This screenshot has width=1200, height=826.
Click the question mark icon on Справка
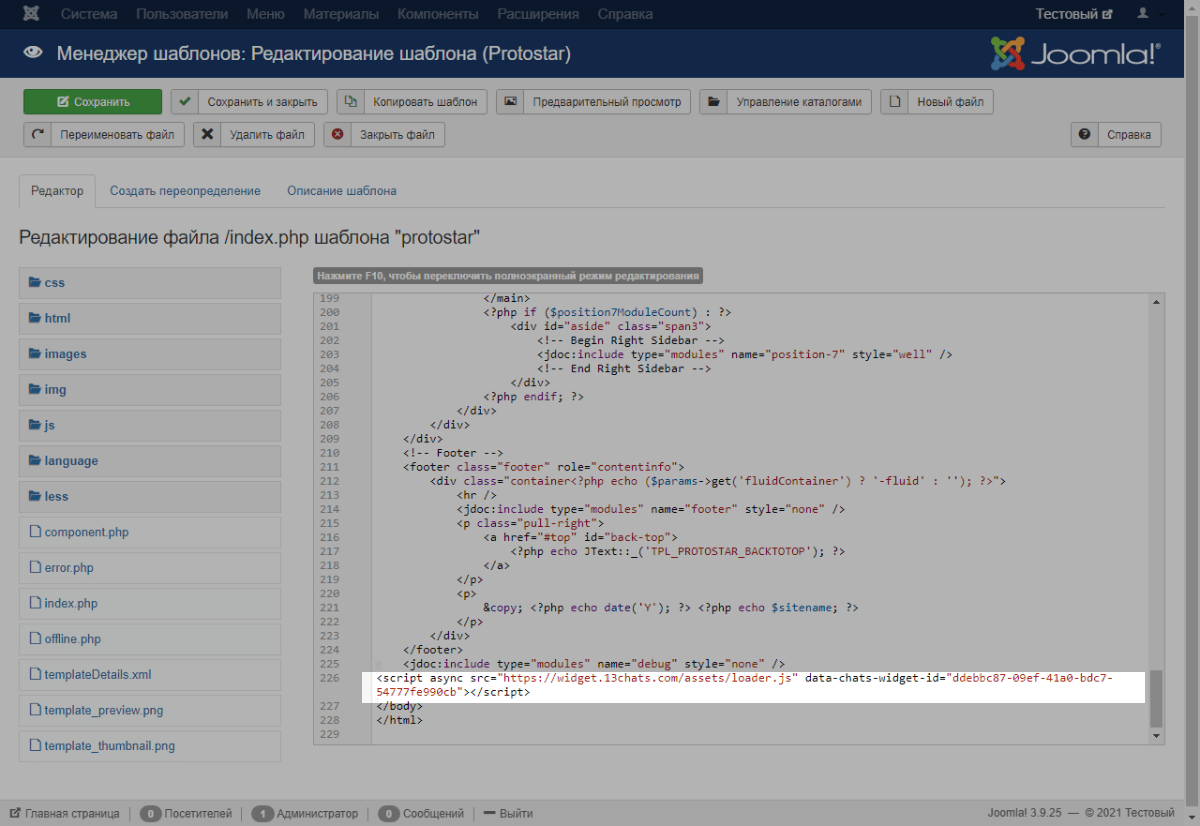click(x=1084, y=135)
